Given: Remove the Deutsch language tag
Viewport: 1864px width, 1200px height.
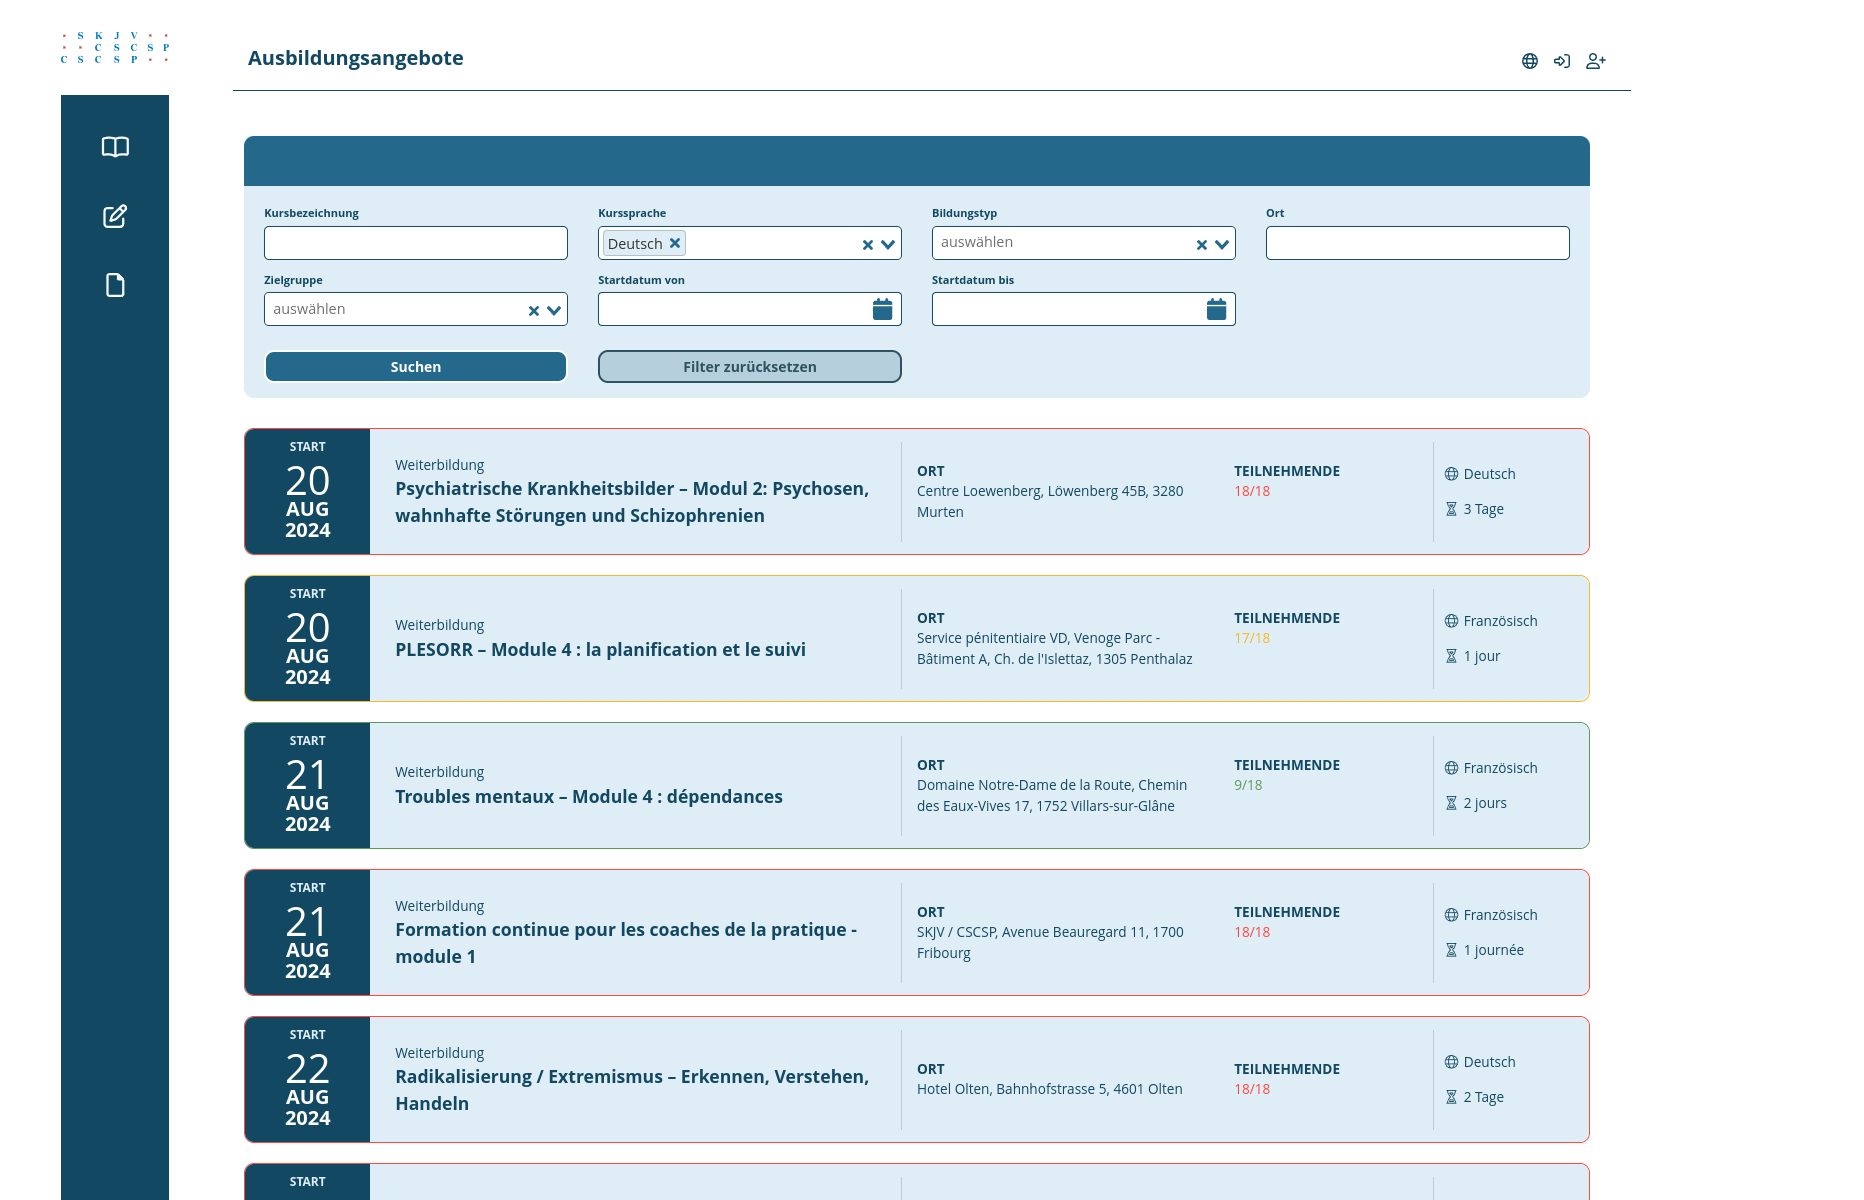Looking at the screenshot, I should tap(675, 243).
